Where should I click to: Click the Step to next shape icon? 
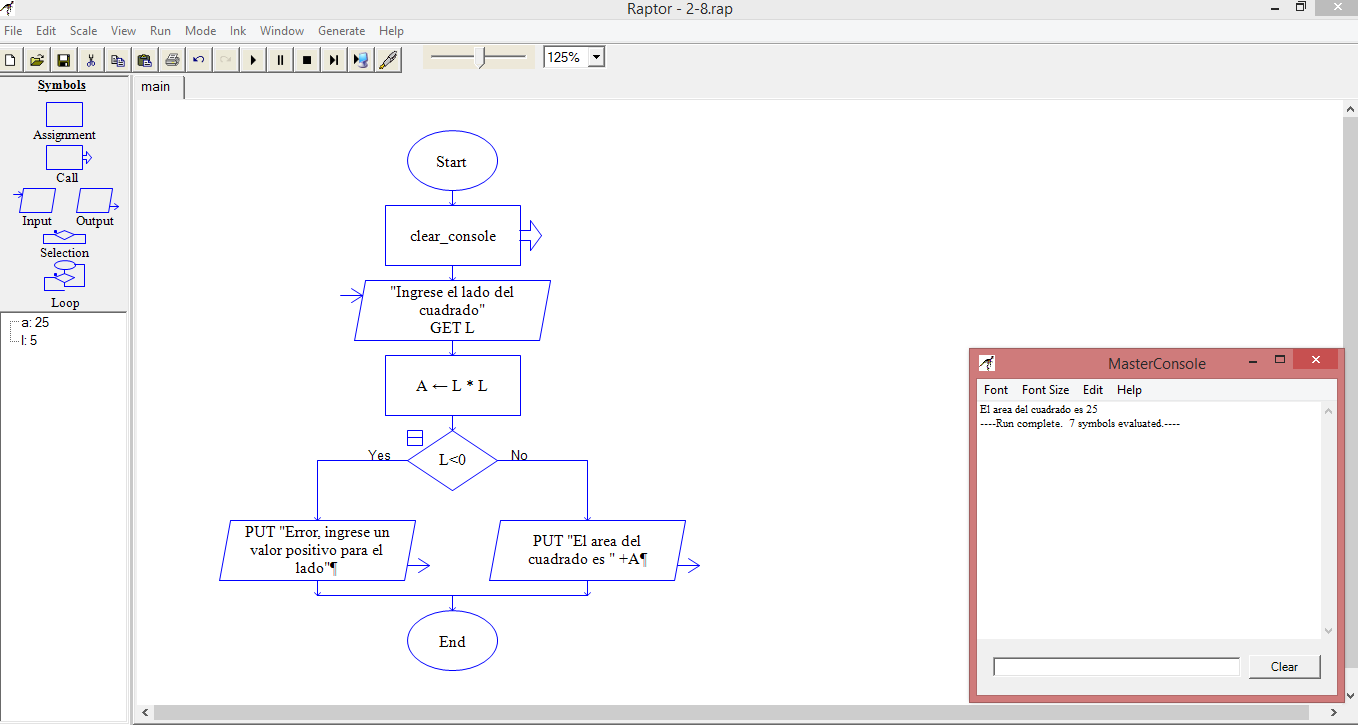point(334,60)
